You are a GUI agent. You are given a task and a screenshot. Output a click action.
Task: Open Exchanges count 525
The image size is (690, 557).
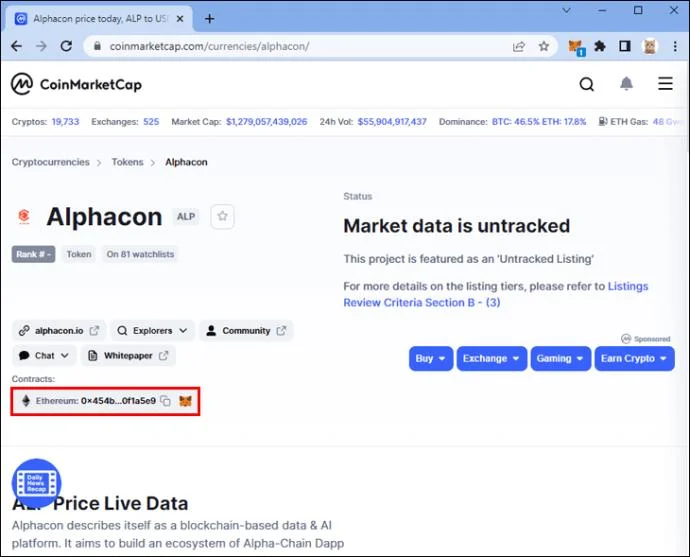click(x=151, y=122)
